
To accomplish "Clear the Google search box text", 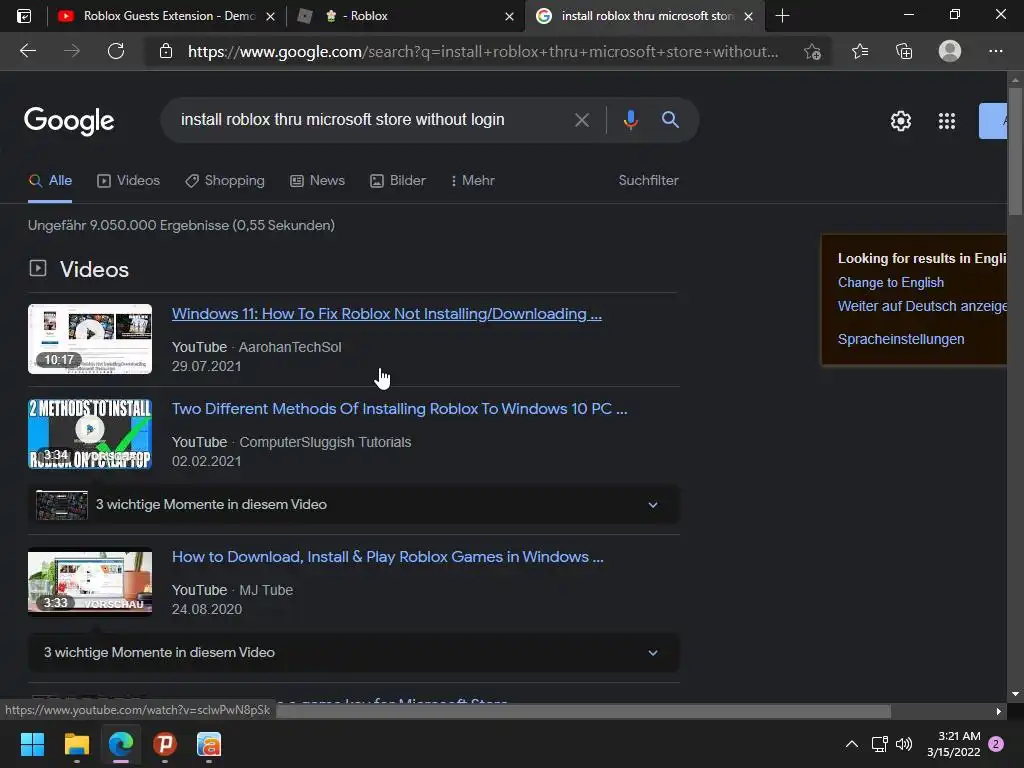I will [581, 120].
